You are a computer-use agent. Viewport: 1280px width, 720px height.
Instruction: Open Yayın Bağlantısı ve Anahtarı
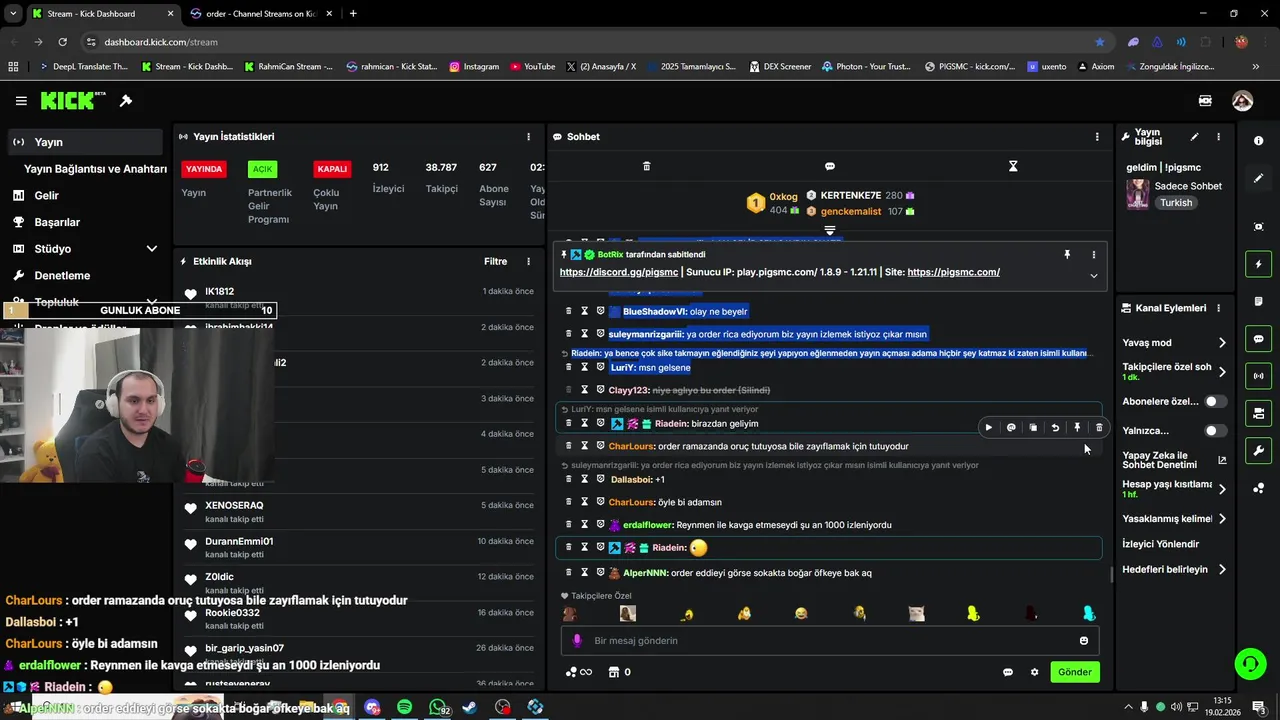coord(95,169)
